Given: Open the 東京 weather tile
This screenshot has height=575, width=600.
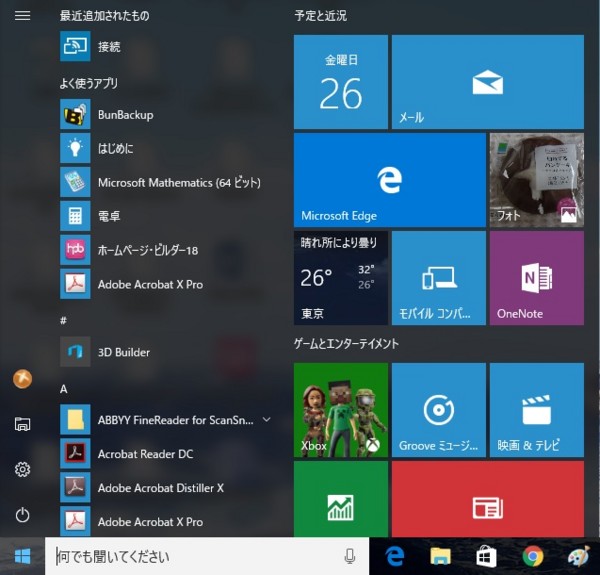Looking at the screenshot, I should 341,278.
